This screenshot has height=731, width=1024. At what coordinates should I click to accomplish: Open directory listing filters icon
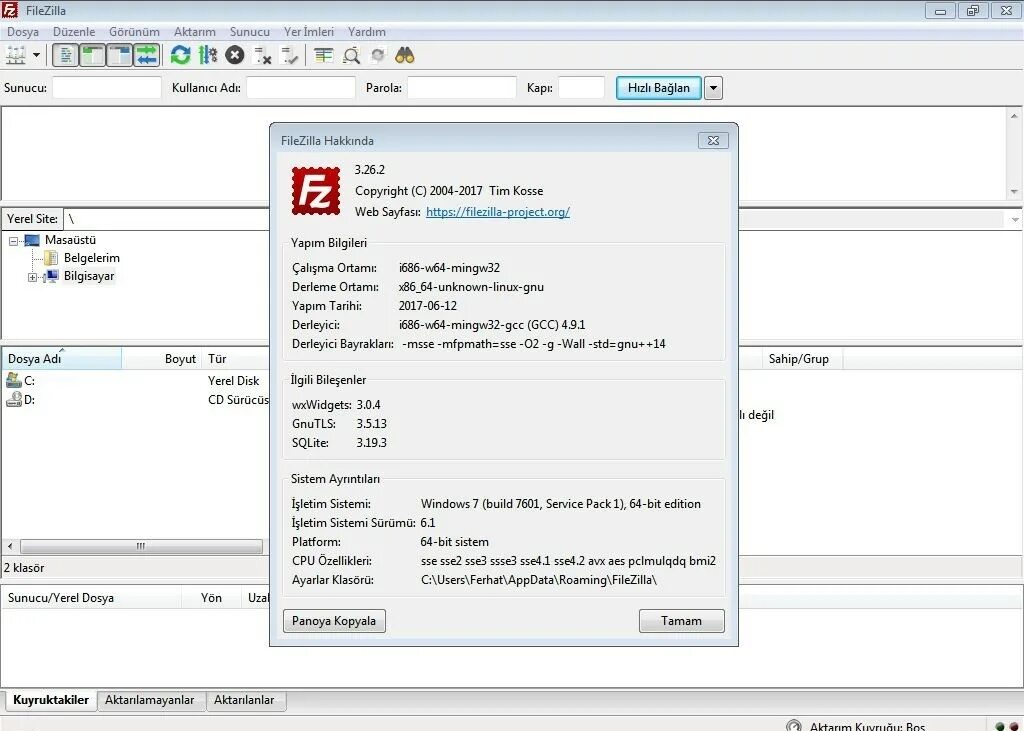coord(323,56)
